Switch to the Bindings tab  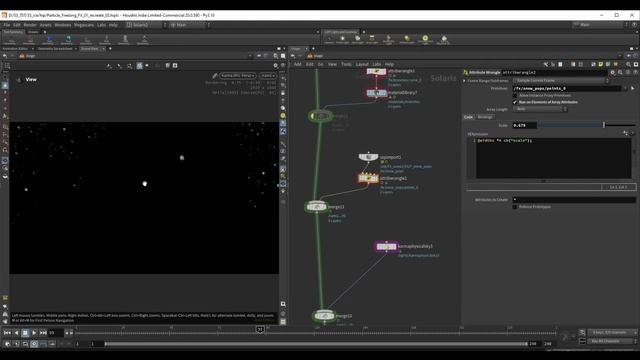pyautogui.click(x=485, y=117)
